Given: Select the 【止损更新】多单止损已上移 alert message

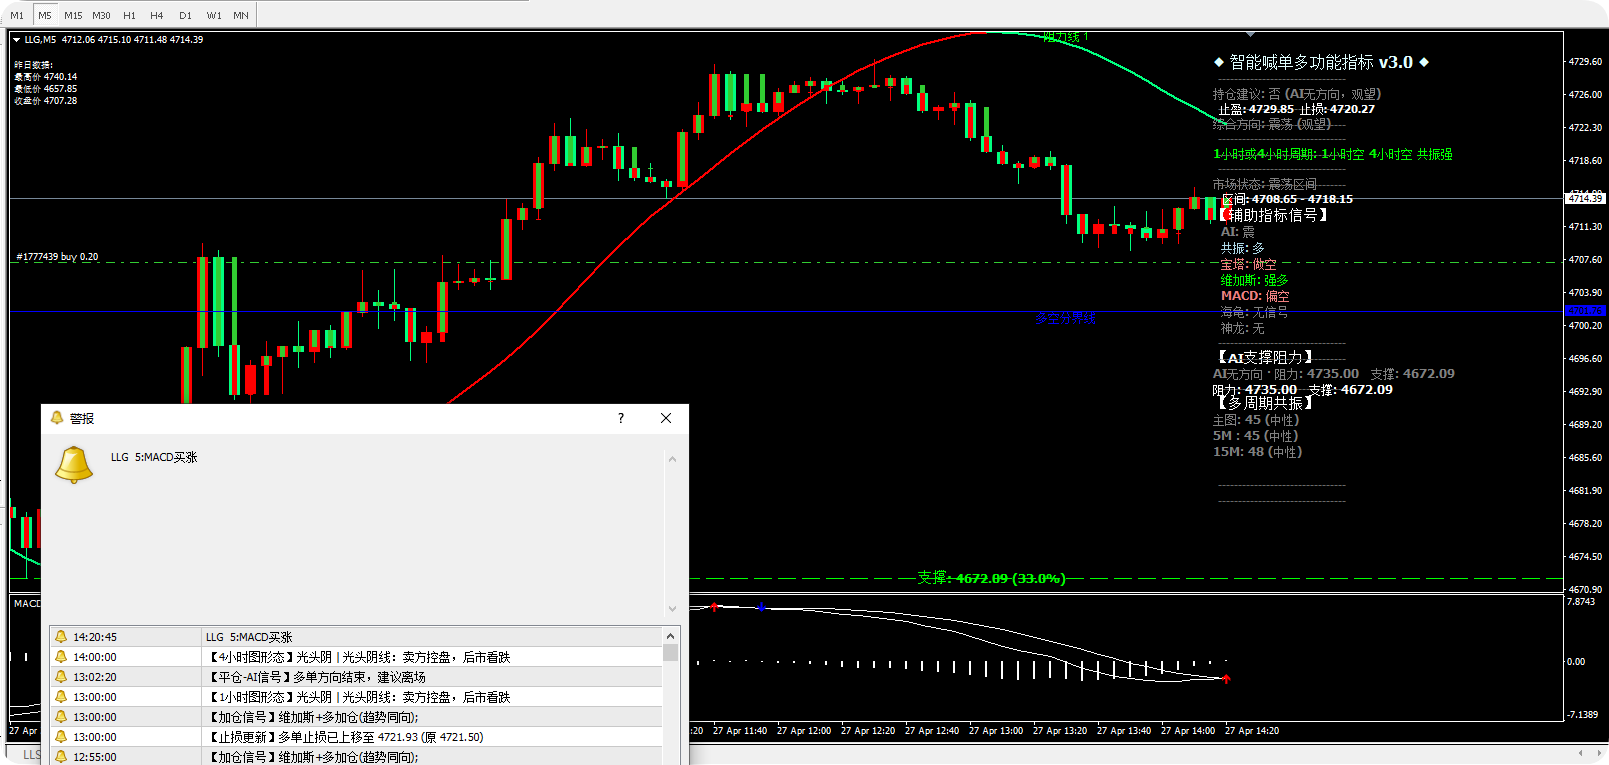Looking at the screenshot, I should [345, 737].
